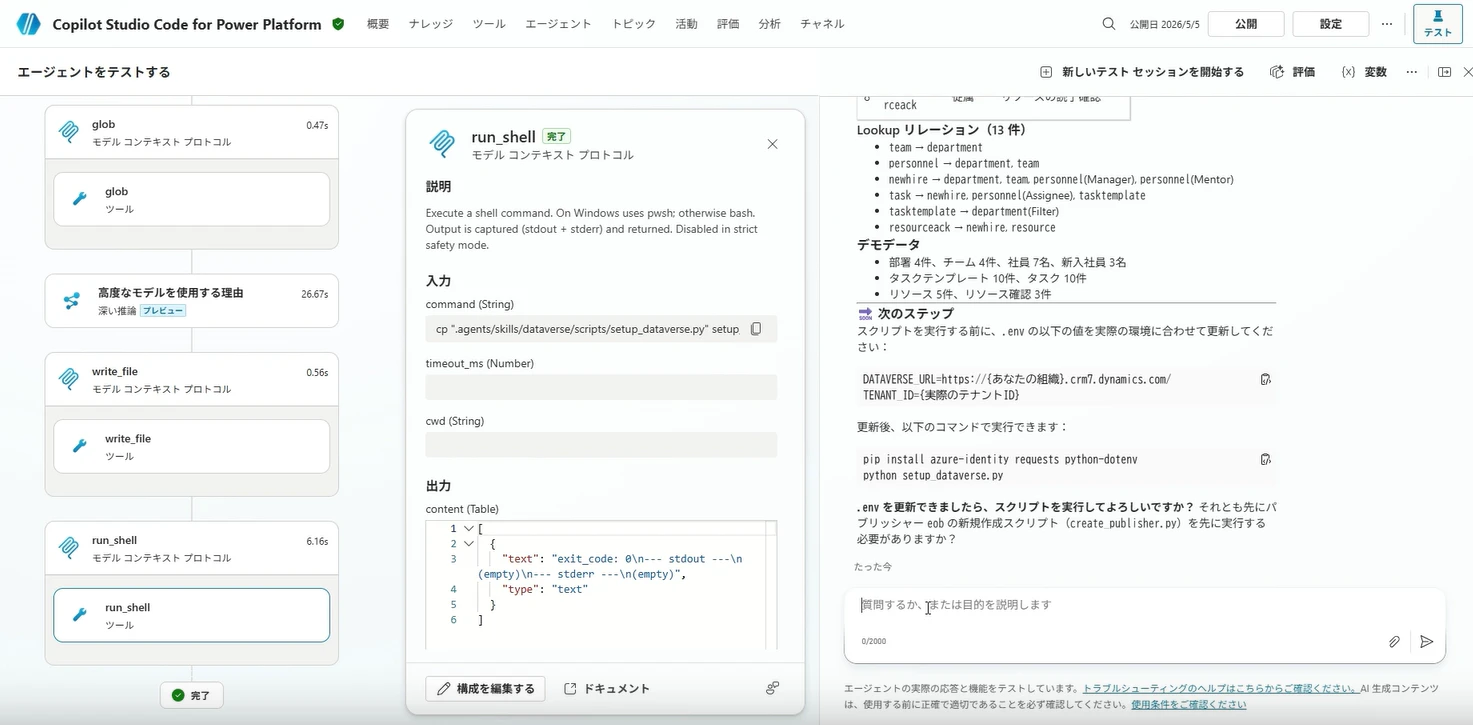This screenshot has width=1473, height=725.
Task: Click the 26.67s duration text
Action: [x=314, y=294]
